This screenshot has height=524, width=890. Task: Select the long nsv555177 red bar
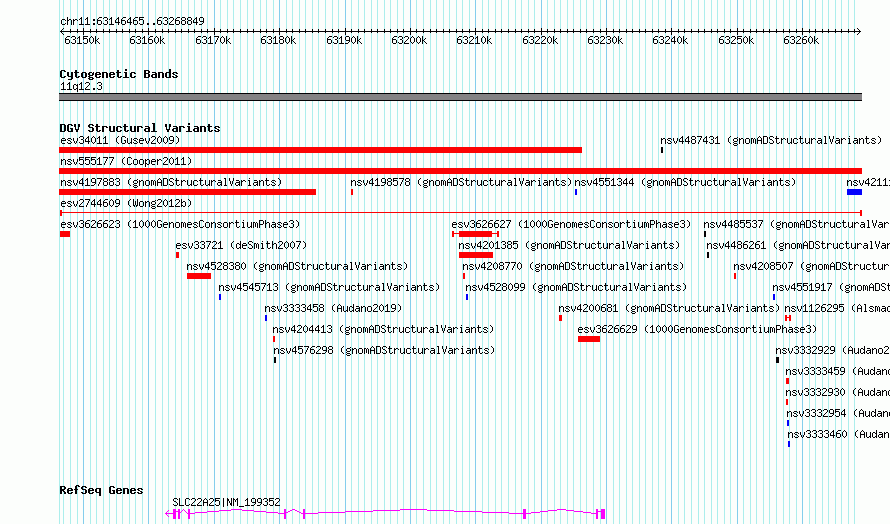tap(460, 171)
